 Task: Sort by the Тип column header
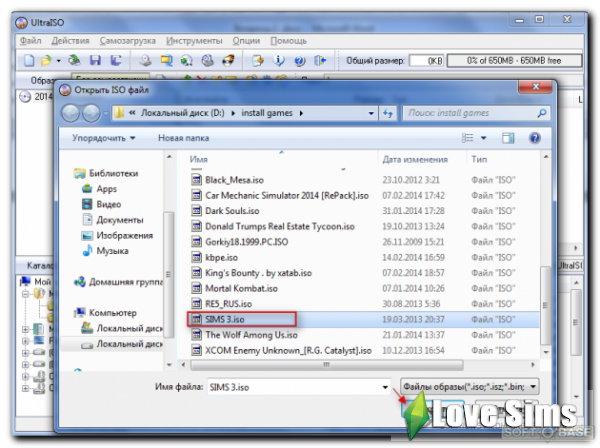tap(479, 160)
